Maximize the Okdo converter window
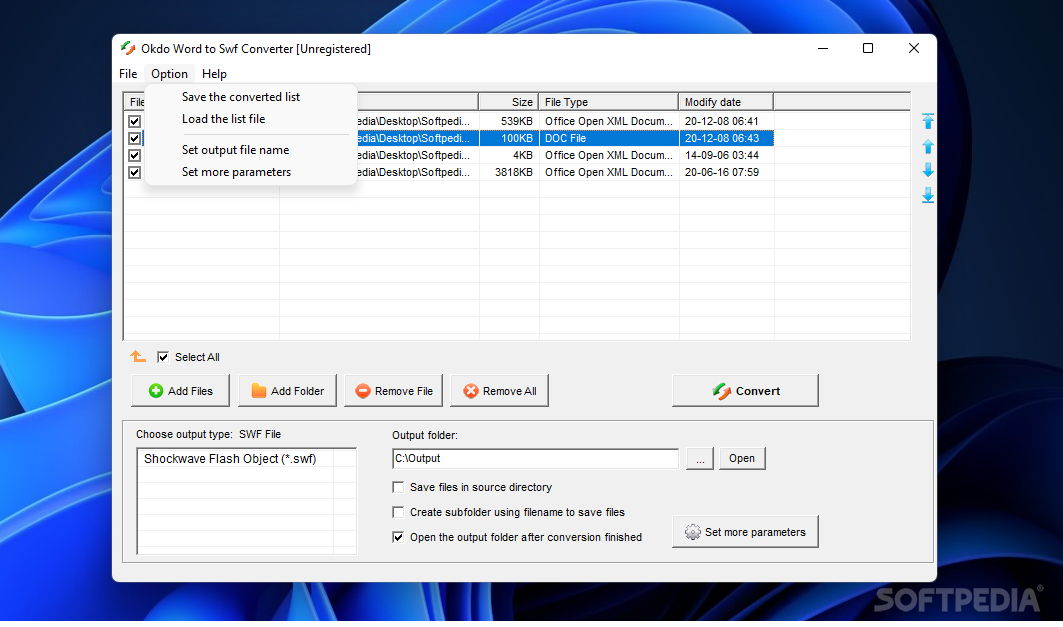The image size is (1063, 627). [868, 48]
